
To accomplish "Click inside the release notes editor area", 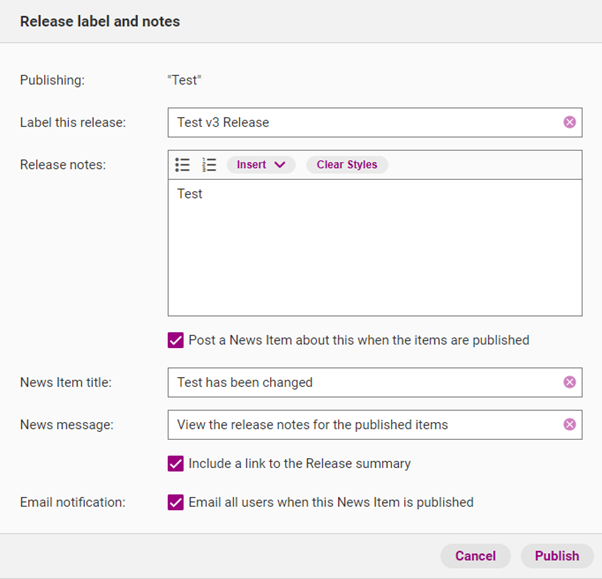I will pos(374,250).
